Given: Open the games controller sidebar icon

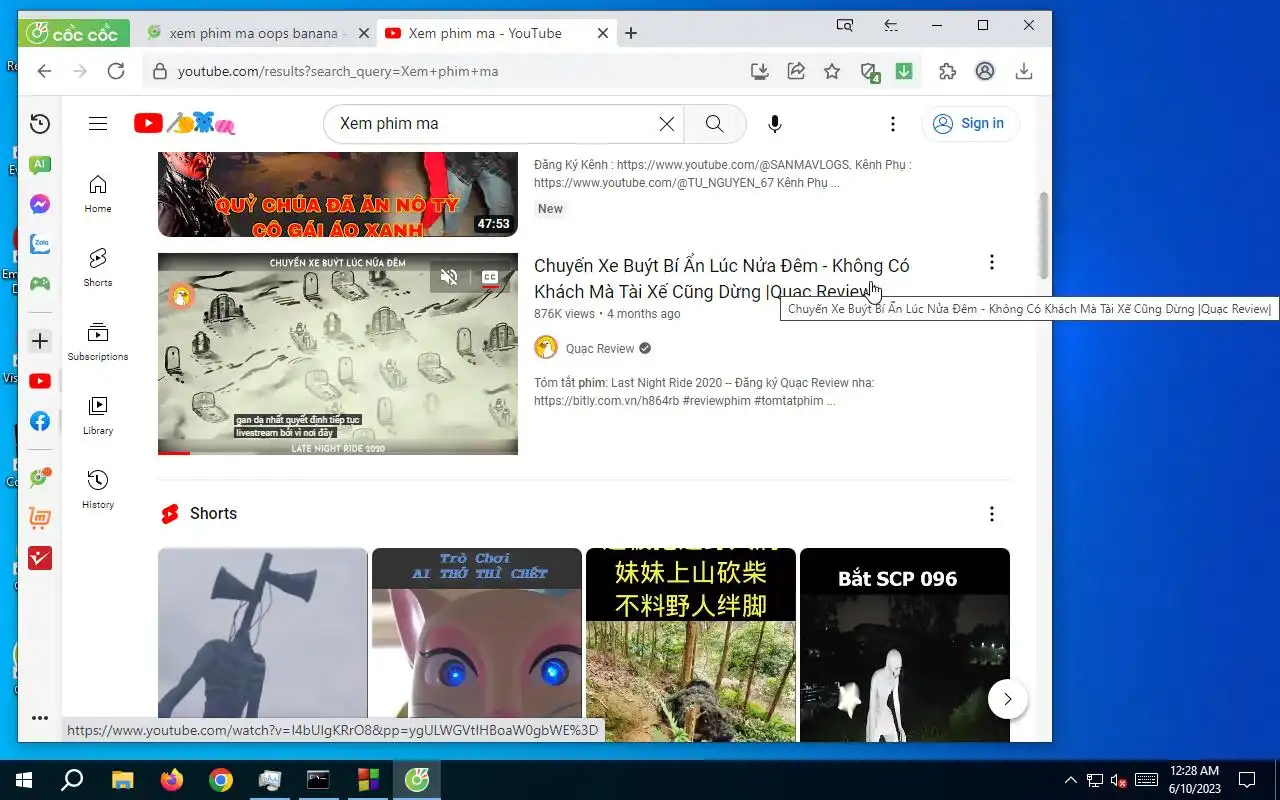Looking at the screenshot, I should (x=40, y=283).
